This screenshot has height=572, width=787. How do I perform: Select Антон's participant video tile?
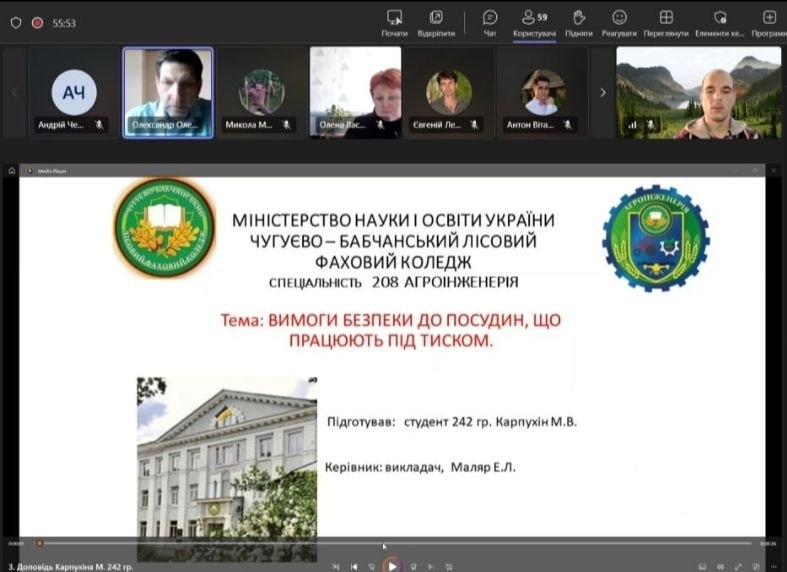tap(542, 92)
